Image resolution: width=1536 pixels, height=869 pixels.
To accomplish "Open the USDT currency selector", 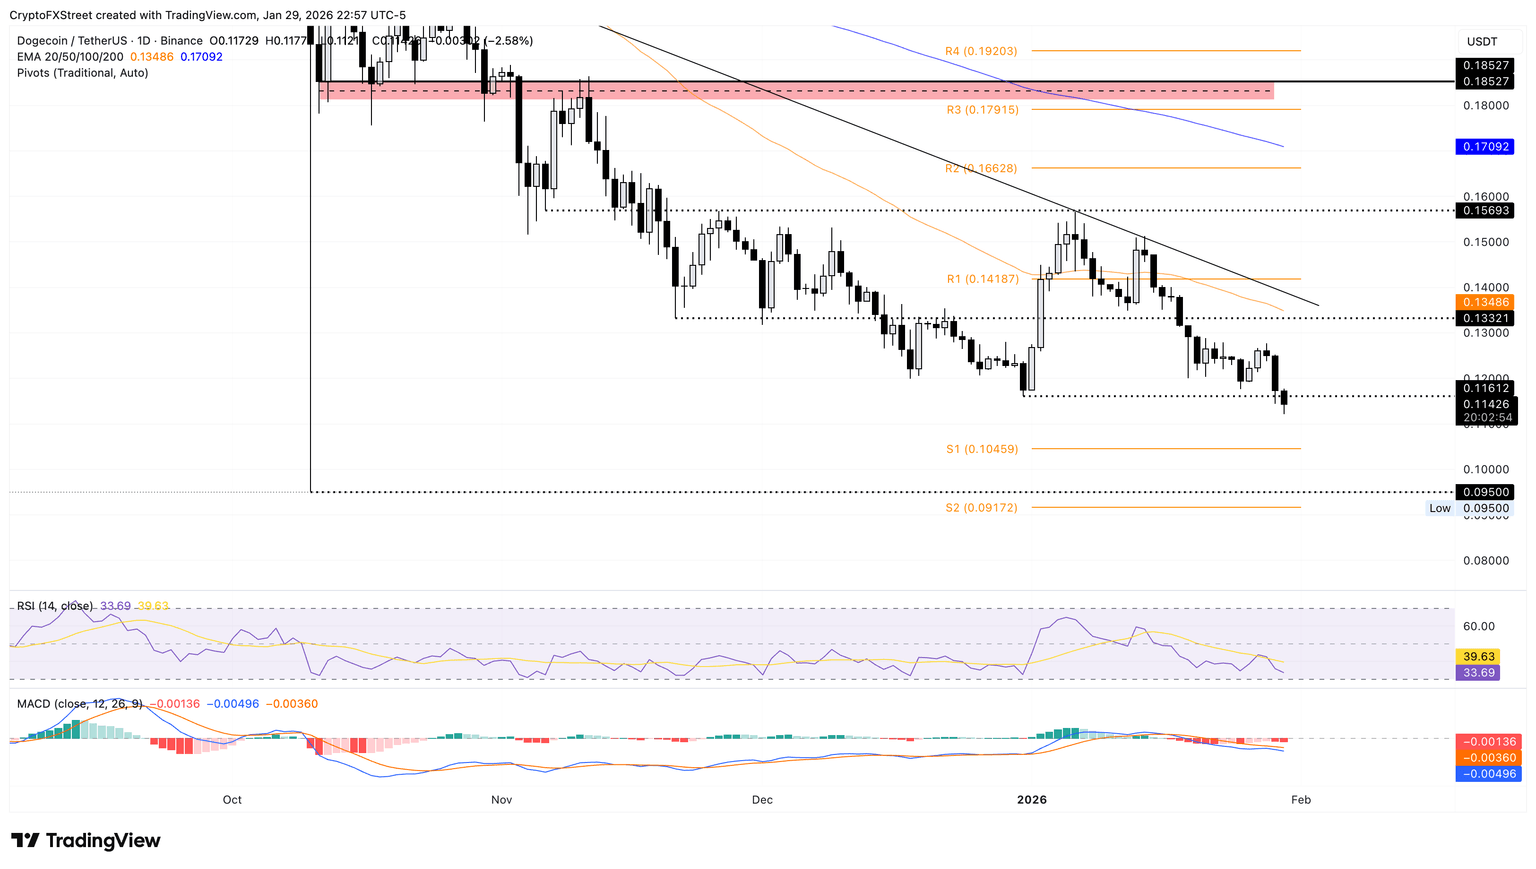I will point(1481,41).
